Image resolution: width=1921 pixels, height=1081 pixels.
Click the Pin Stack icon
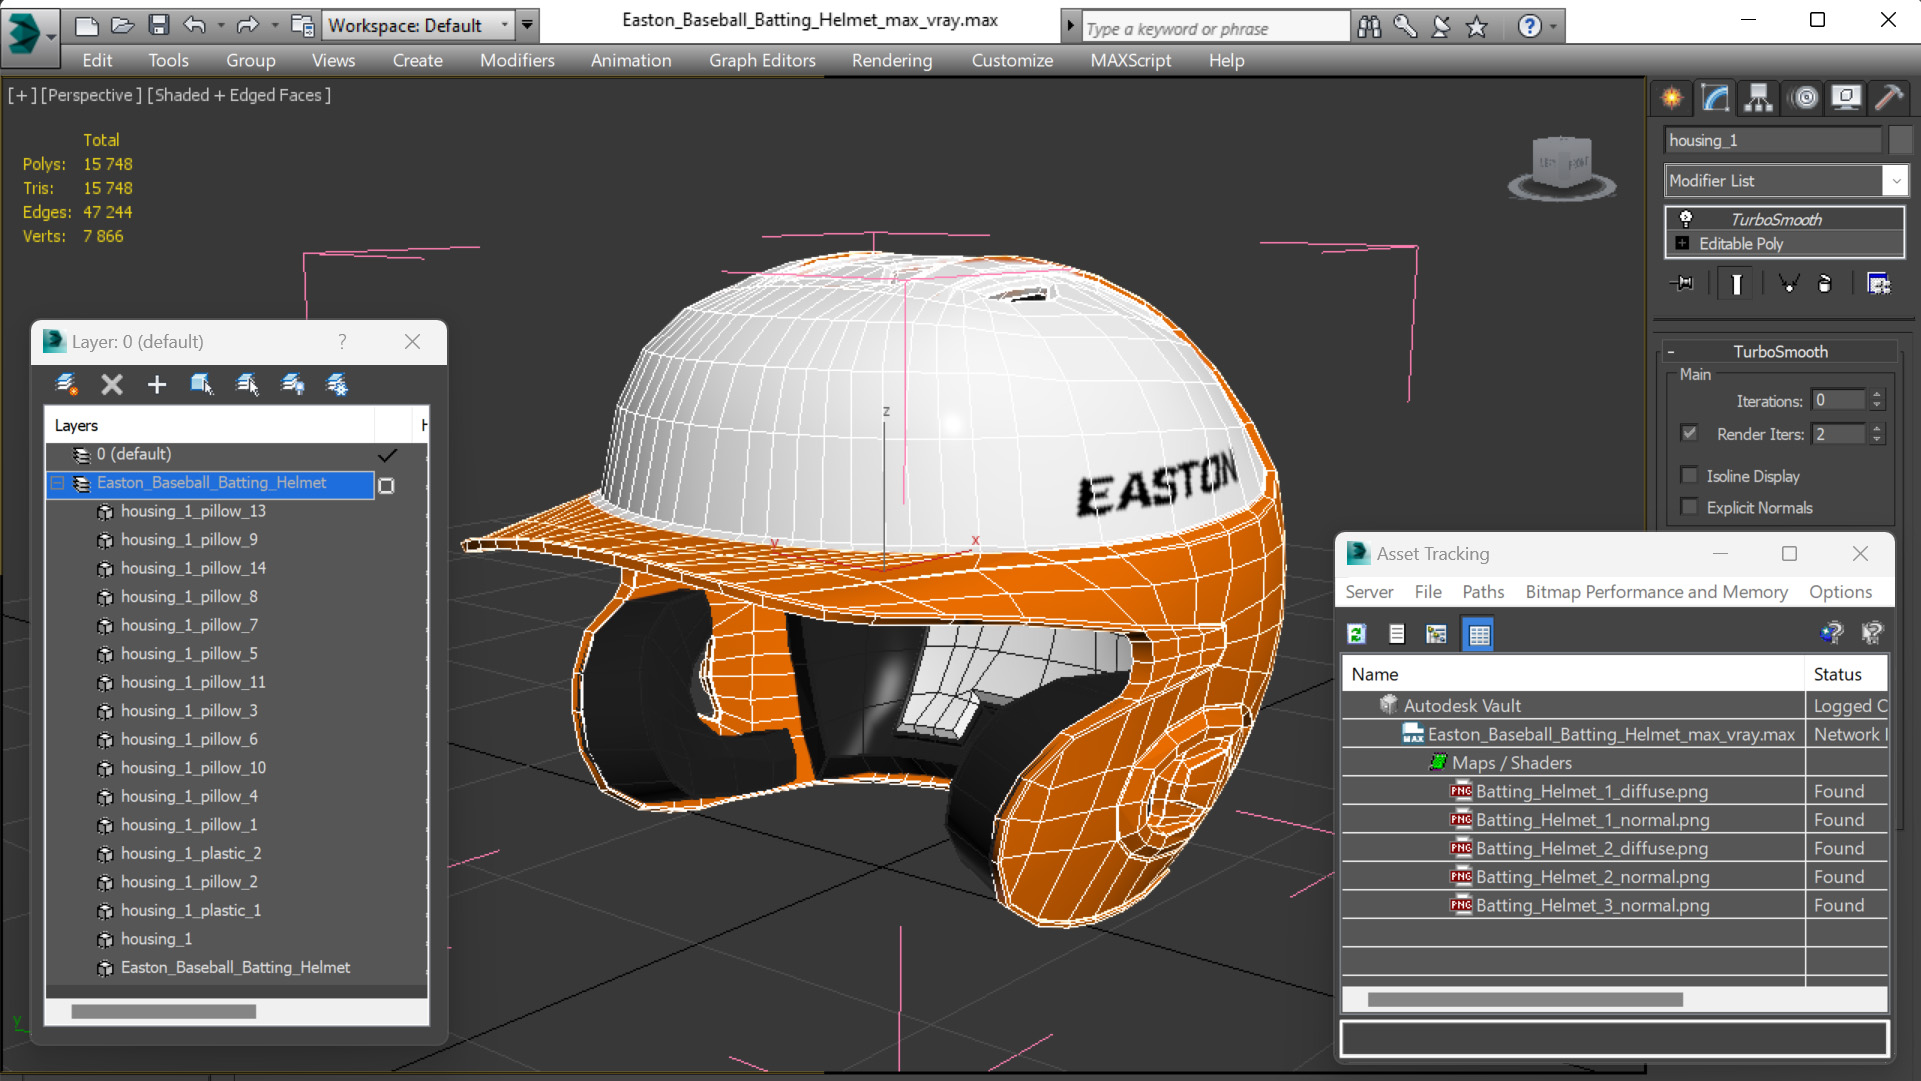[x=1683, y=284]
